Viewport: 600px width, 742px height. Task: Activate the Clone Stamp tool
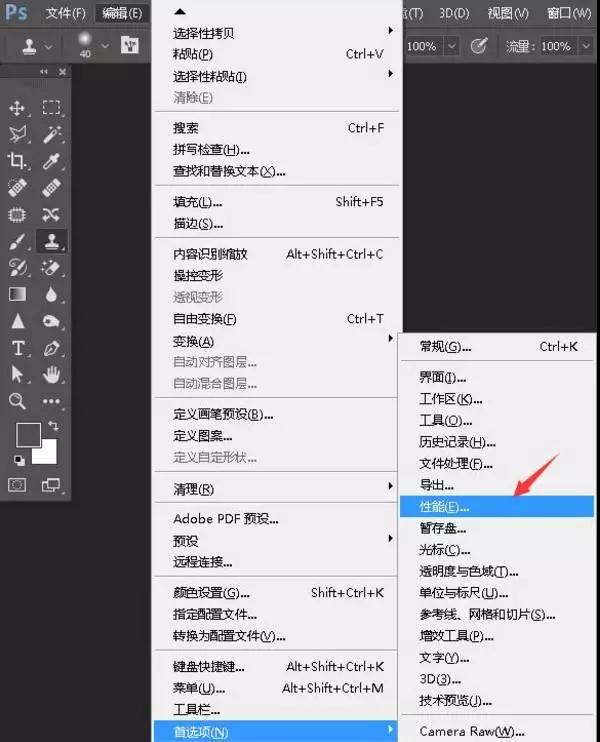(51, 241)
